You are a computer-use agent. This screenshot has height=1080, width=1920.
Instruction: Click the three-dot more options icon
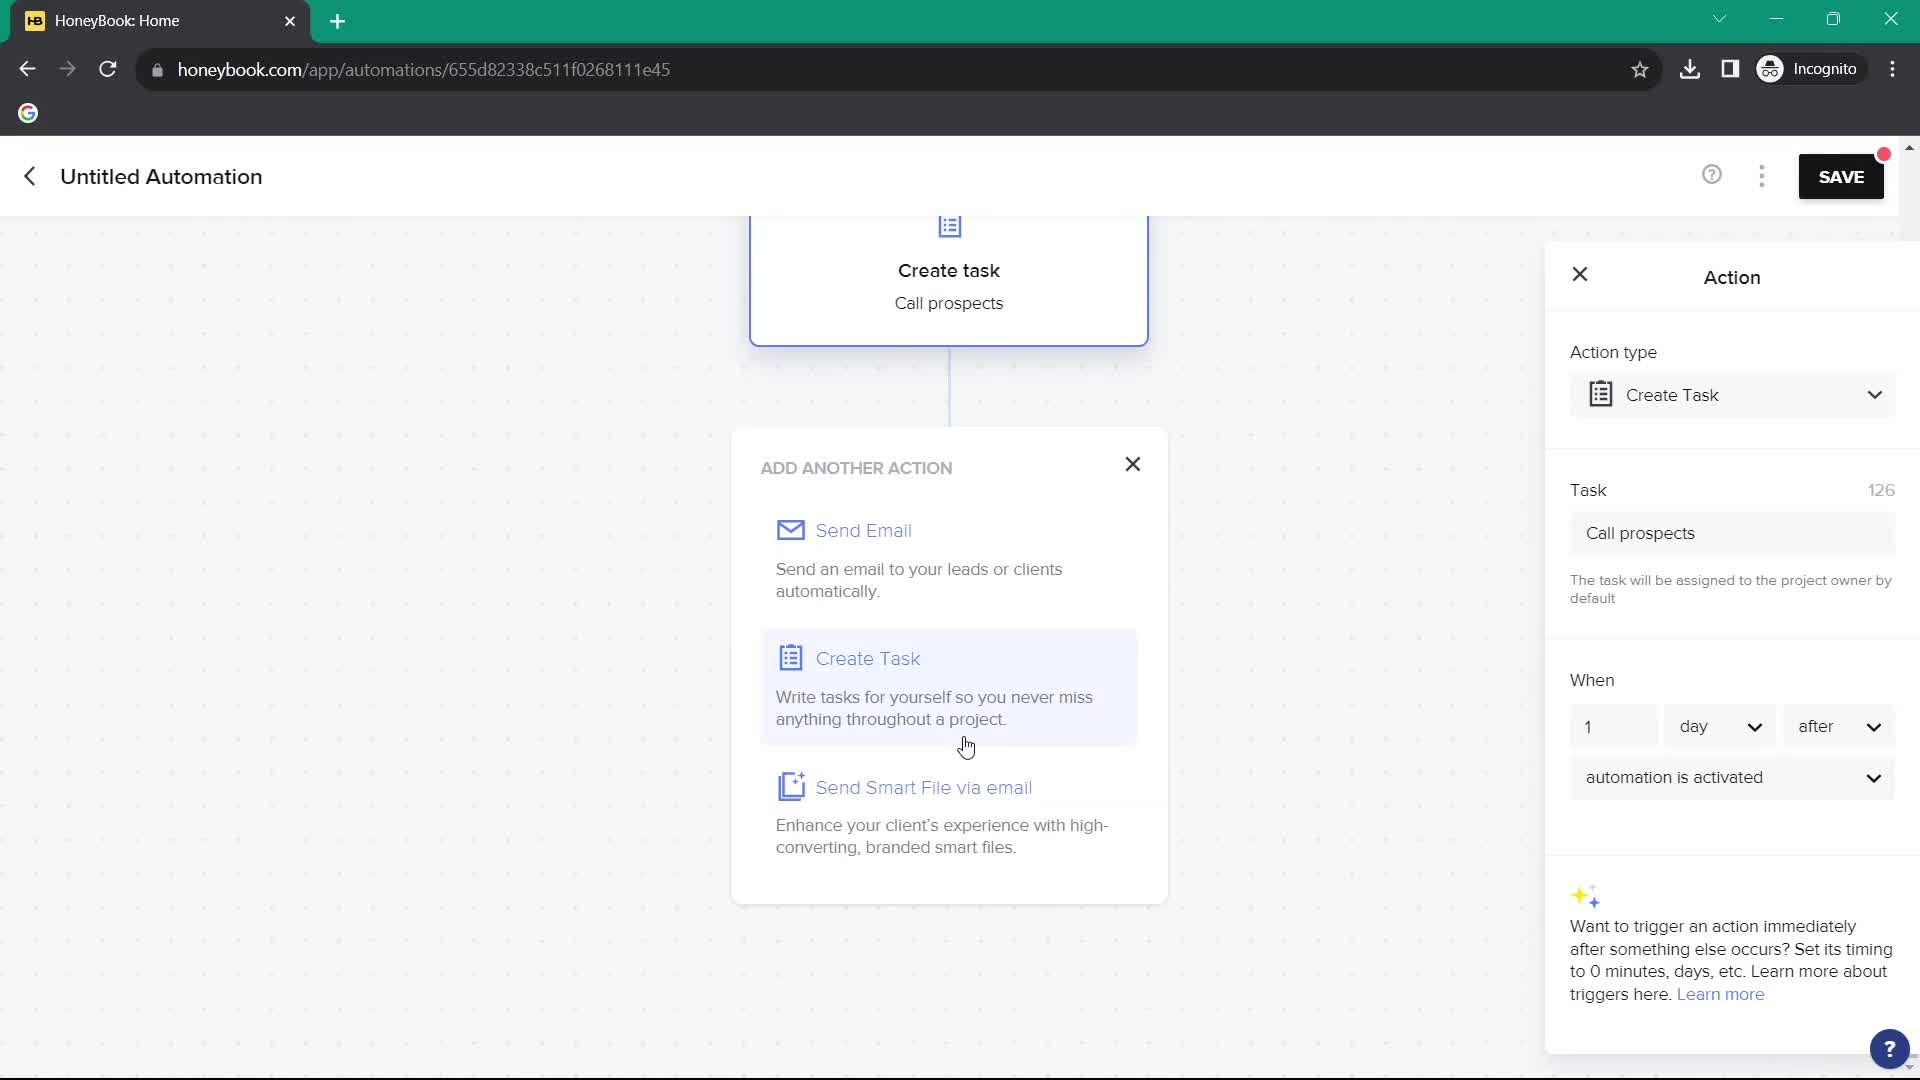1763,175
